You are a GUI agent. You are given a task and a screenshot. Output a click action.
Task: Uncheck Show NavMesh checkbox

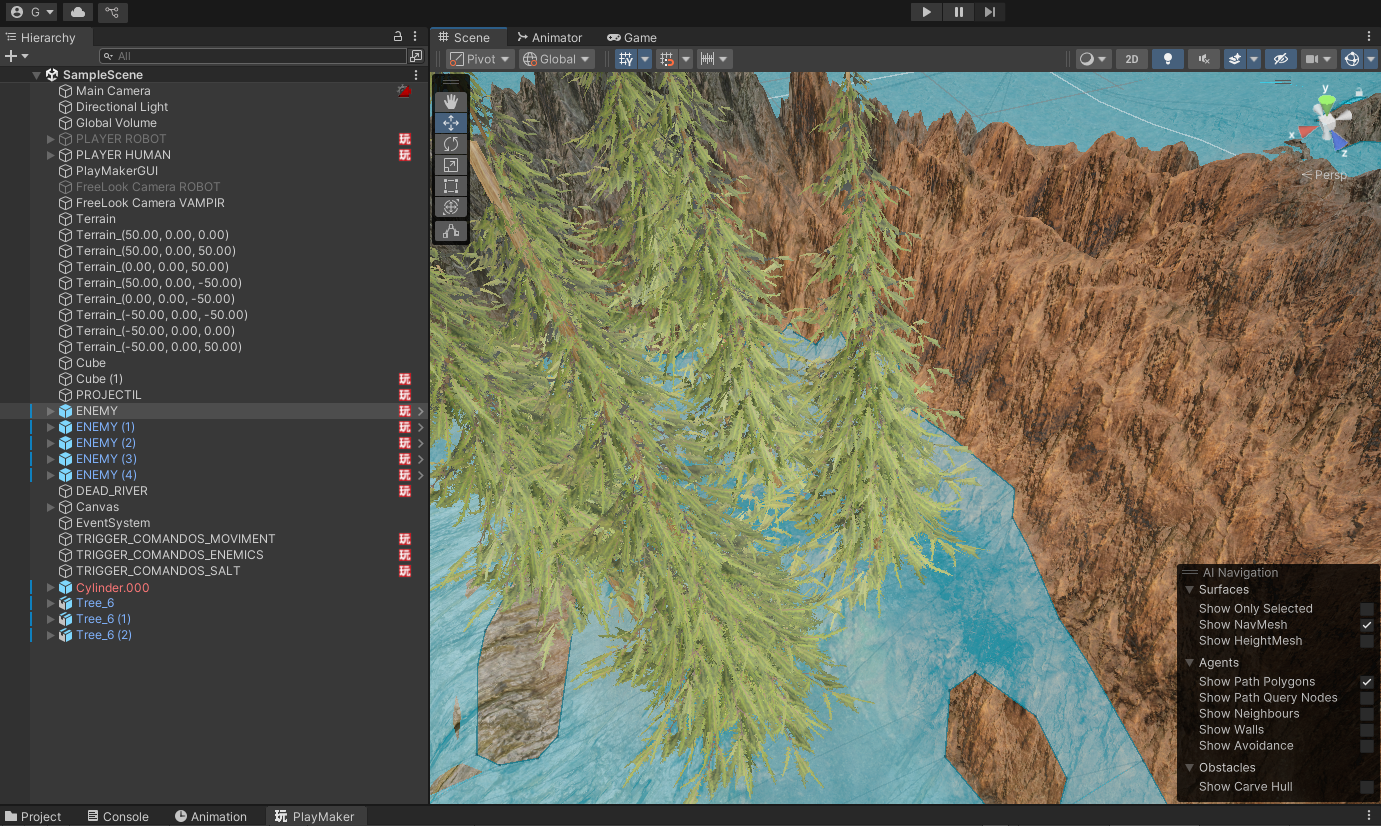point(1366,625)
